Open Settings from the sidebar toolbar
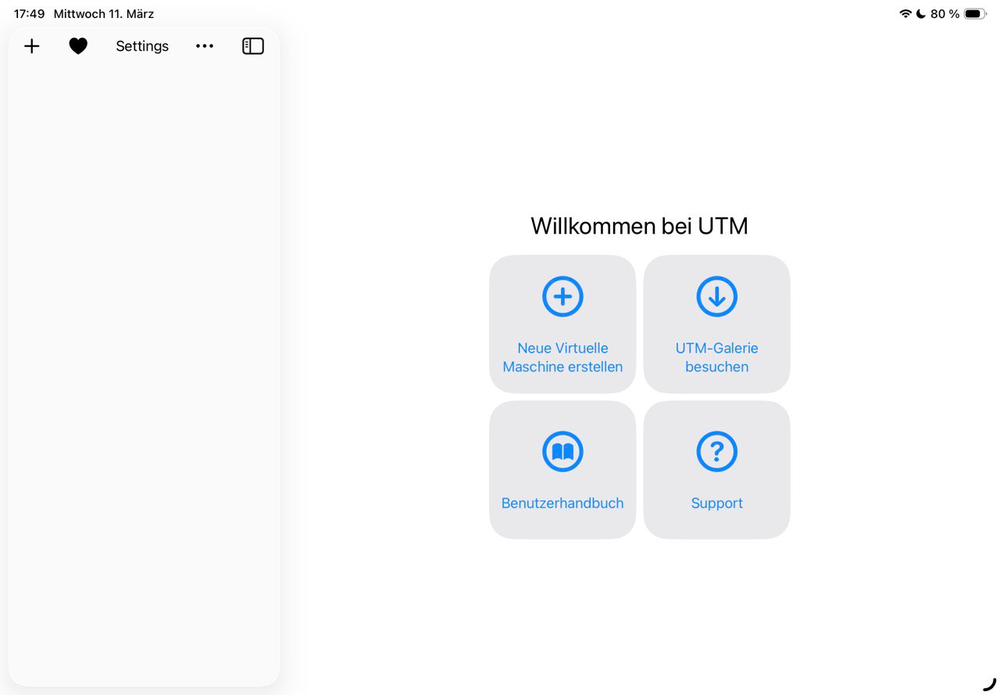The image size is (1000, 695). tap(142, 46)
